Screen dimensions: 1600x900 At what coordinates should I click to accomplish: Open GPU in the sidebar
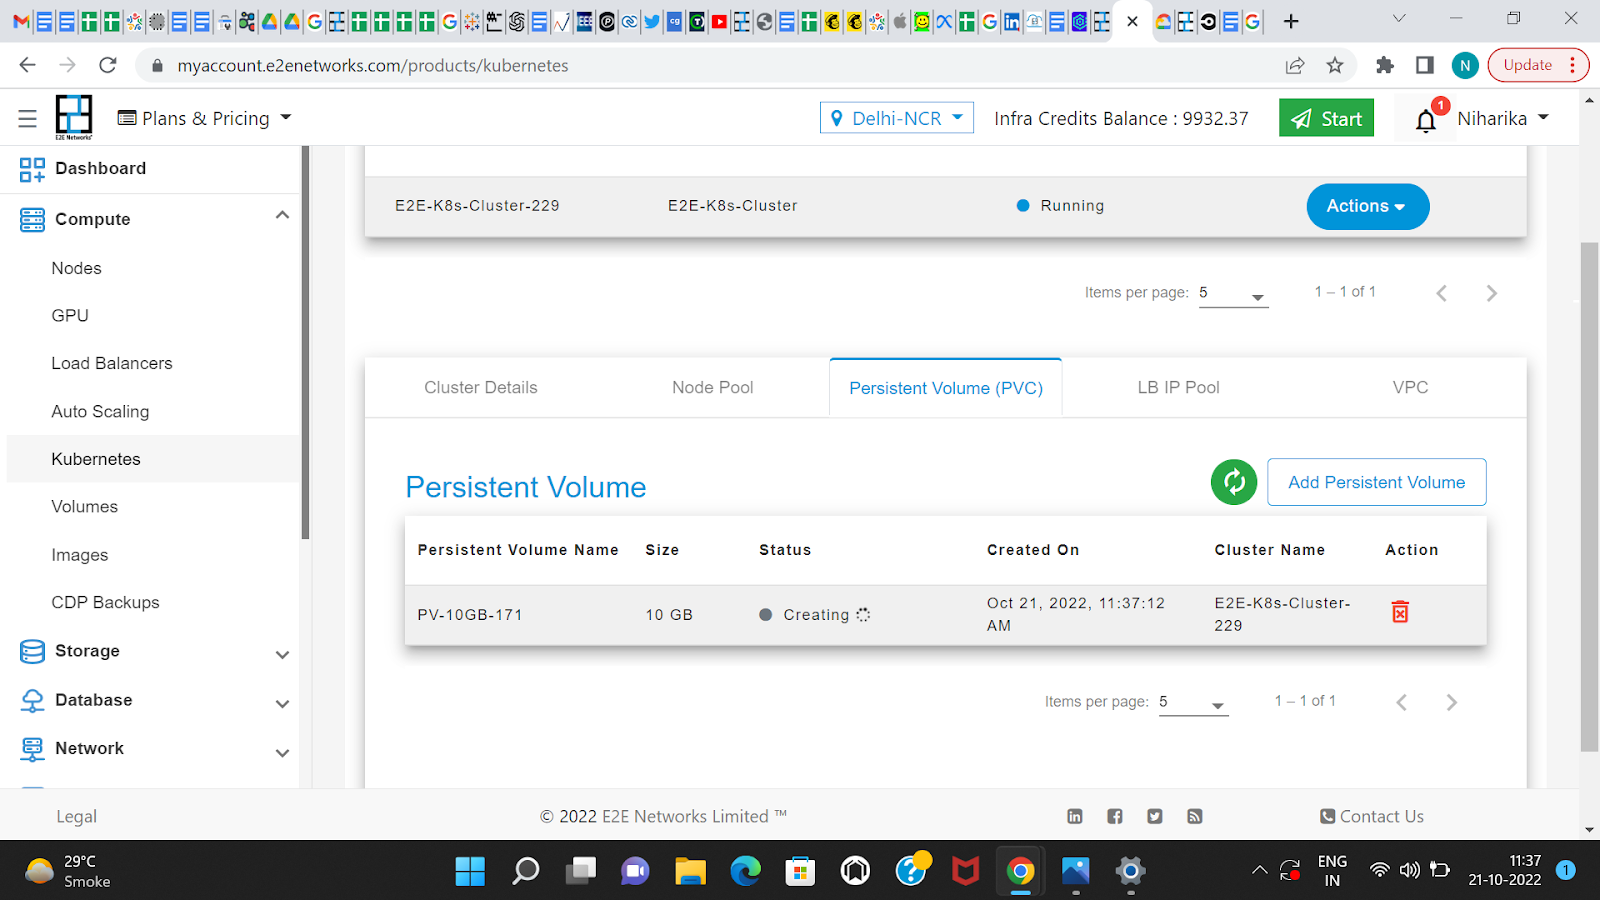click(70, 316)
